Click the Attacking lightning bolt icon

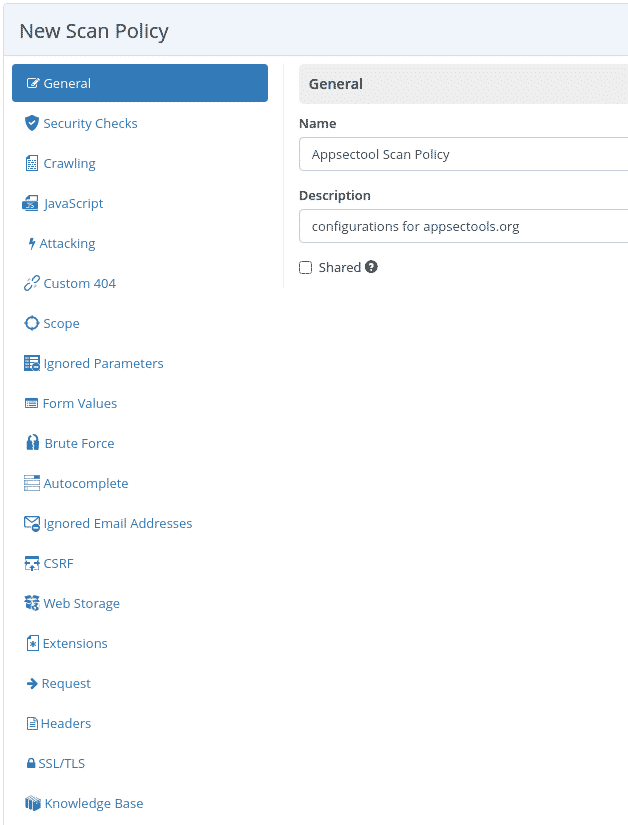tap(31, 243)
